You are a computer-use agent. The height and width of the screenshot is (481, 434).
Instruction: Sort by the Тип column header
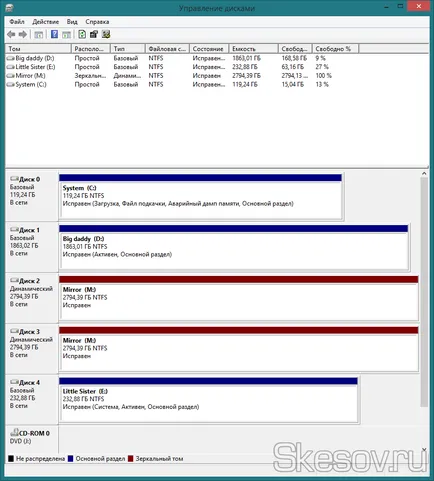coord(128,49)
